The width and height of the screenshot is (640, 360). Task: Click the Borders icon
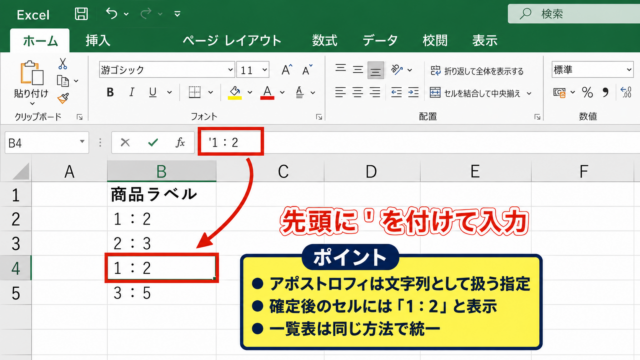195,92
